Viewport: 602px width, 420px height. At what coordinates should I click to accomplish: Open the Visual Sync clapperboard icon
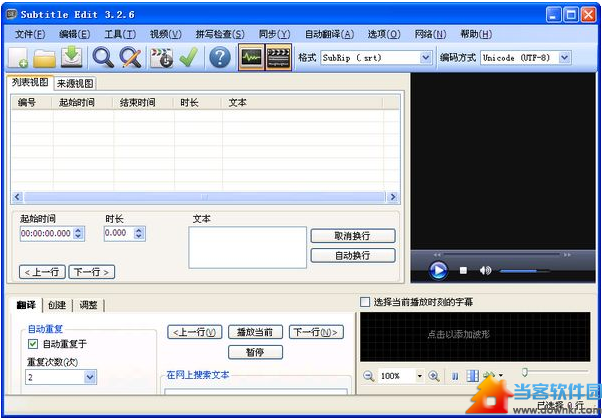coord(161,58)
